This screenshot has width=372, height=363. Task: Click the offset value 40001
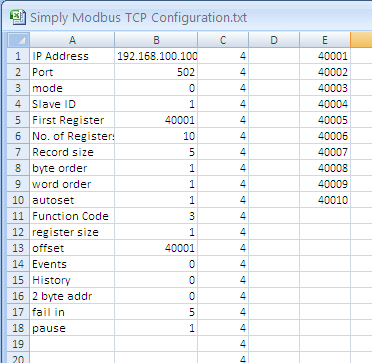[156, 248]
